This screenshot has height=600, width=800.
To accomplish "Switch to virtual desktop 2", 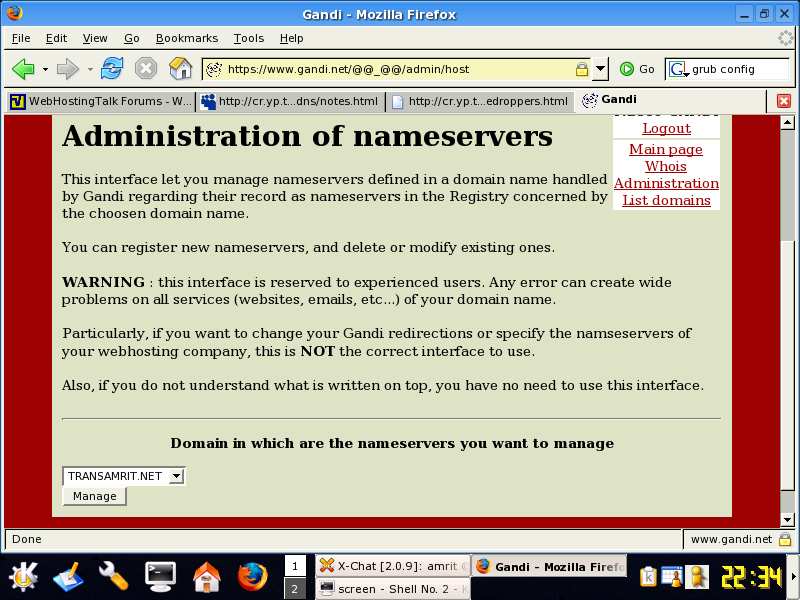I will (295, 589).
